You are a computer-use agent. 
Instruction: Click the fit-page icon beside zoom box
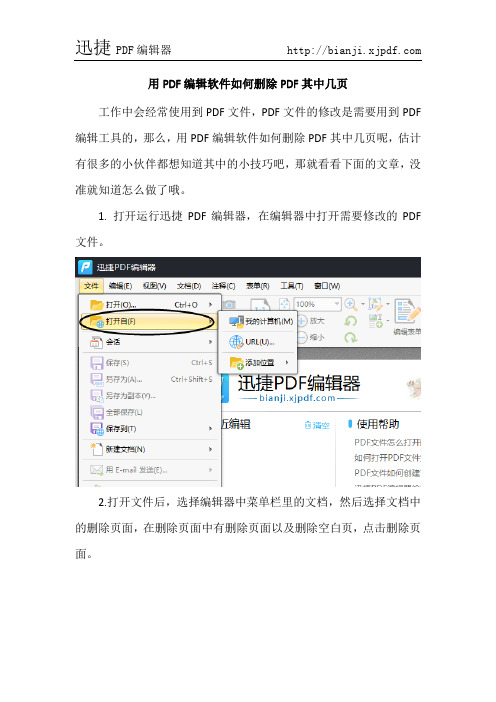pyautogui.click(x=284, y=304)
